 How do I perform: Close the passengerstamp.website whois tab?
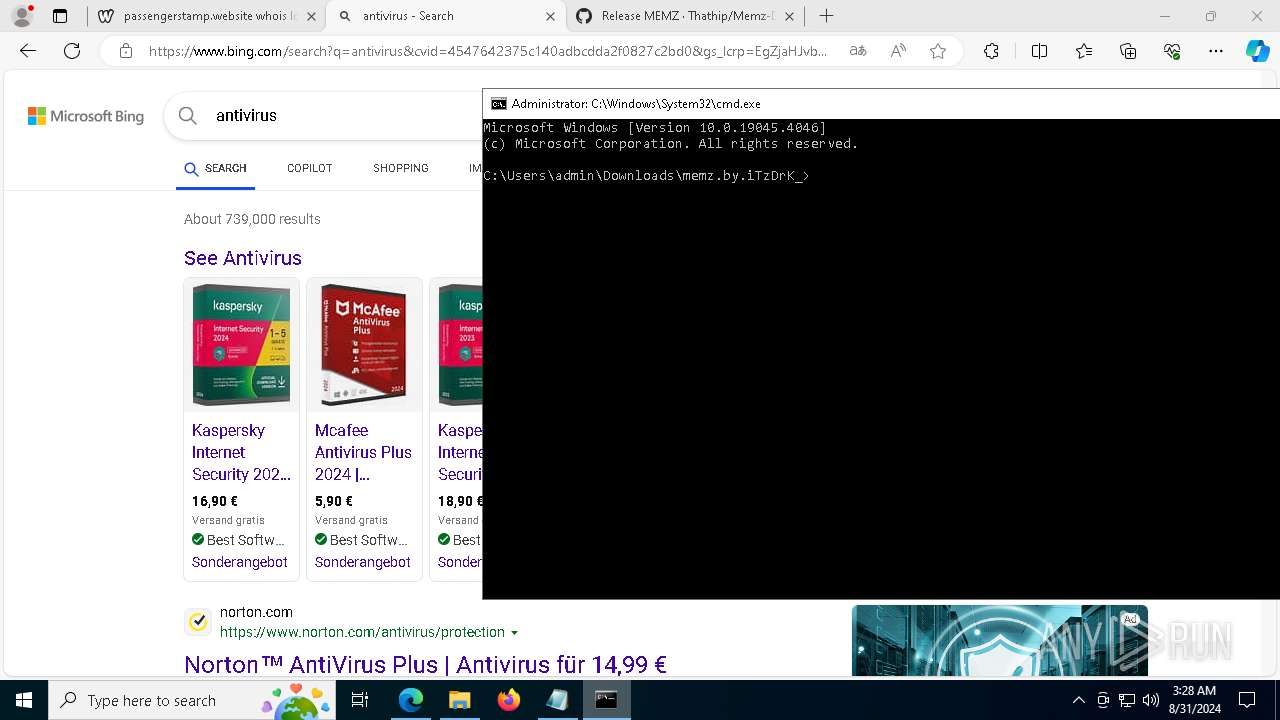click(x=312, y=16)
